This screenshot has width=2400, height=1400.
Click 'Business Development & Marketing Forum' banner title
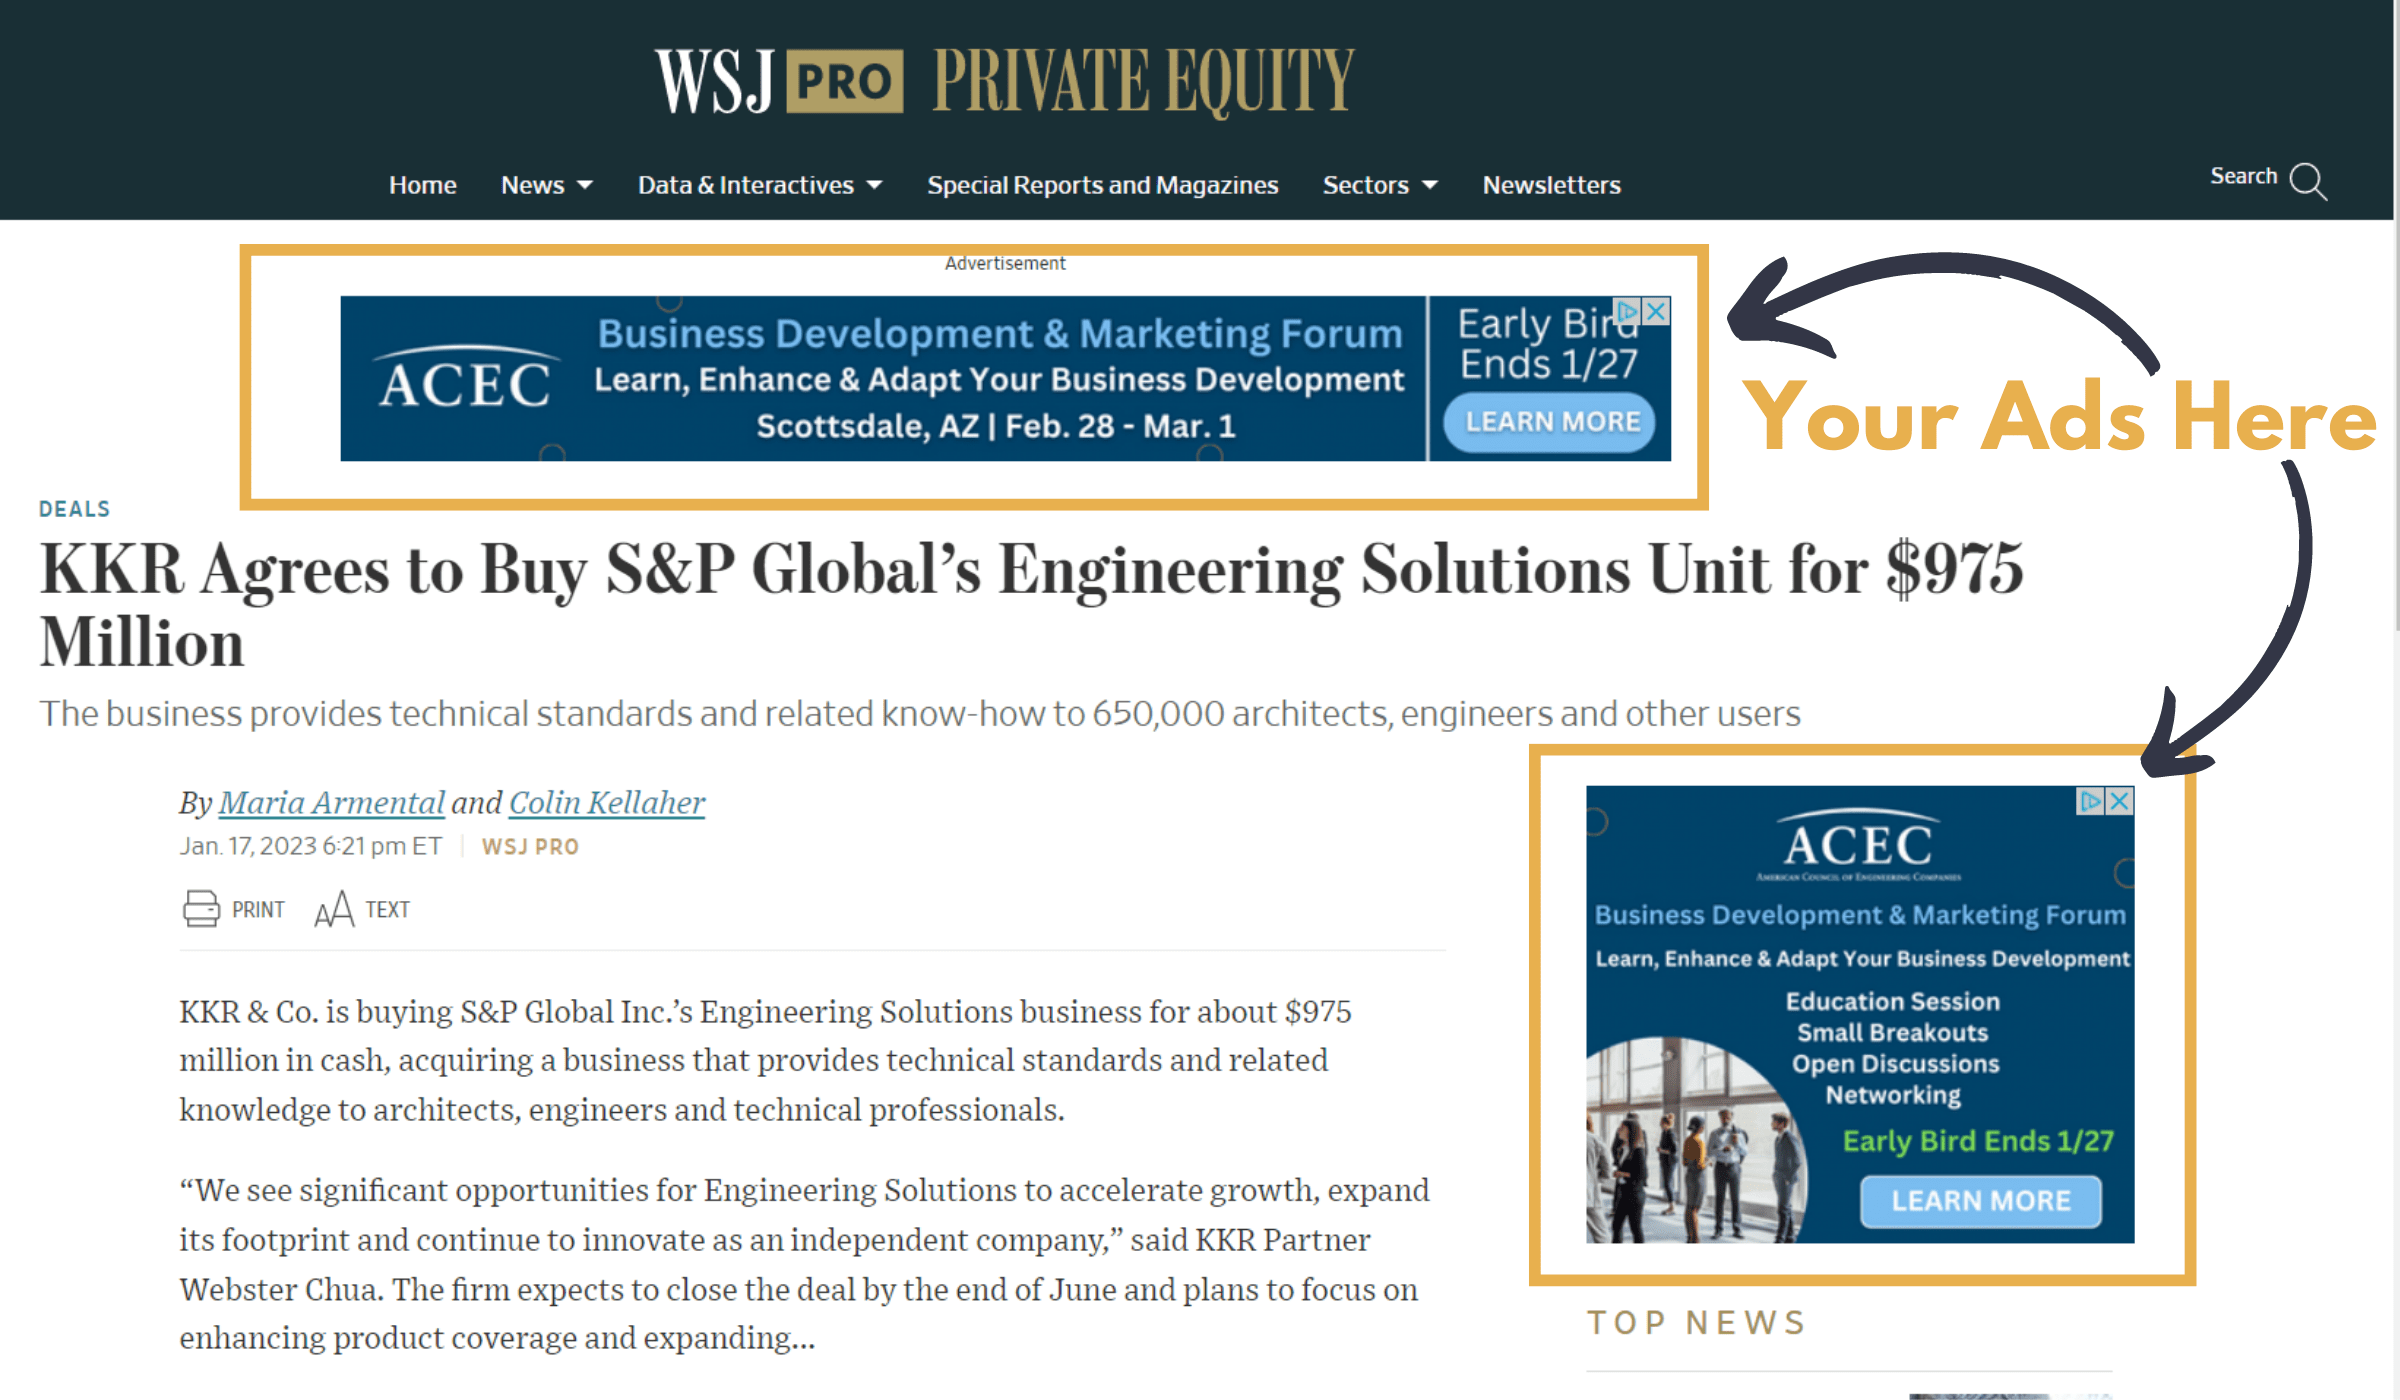pyautogui.click(x=1000, y=333)
